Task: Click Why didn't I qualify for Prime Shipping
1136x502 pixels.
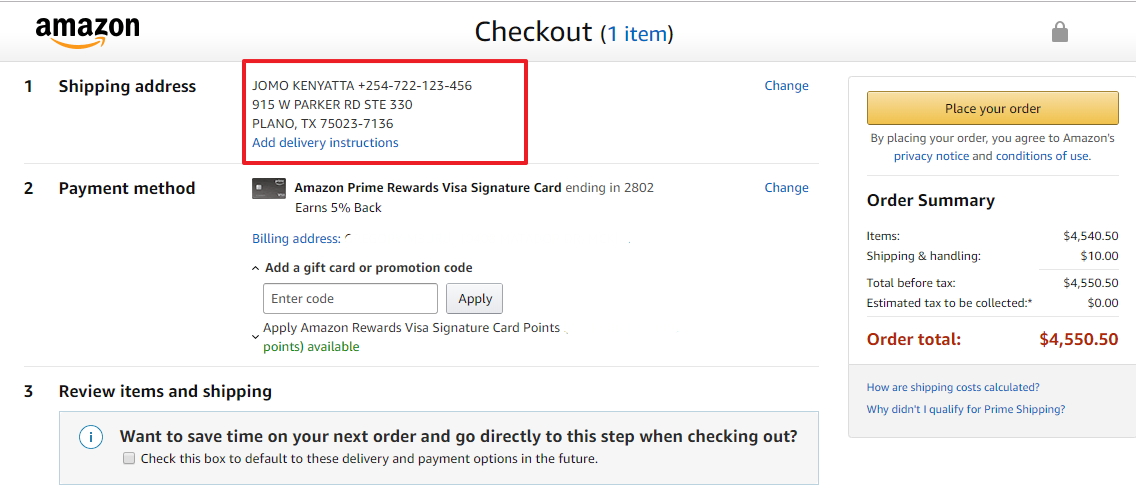Action: 965,409
